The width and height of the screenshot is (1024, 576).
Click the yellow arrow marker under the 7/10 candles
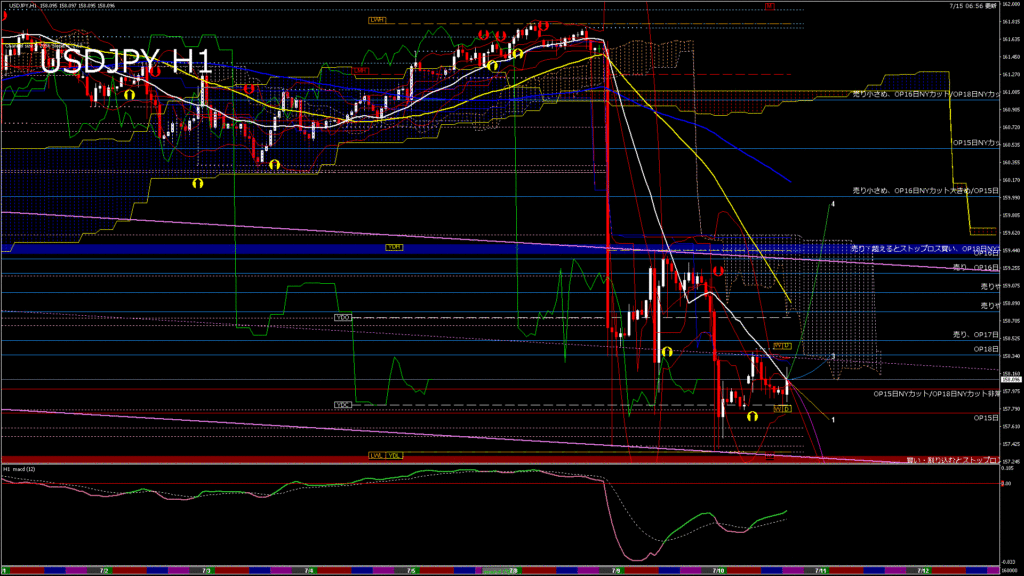coord(751,414)
